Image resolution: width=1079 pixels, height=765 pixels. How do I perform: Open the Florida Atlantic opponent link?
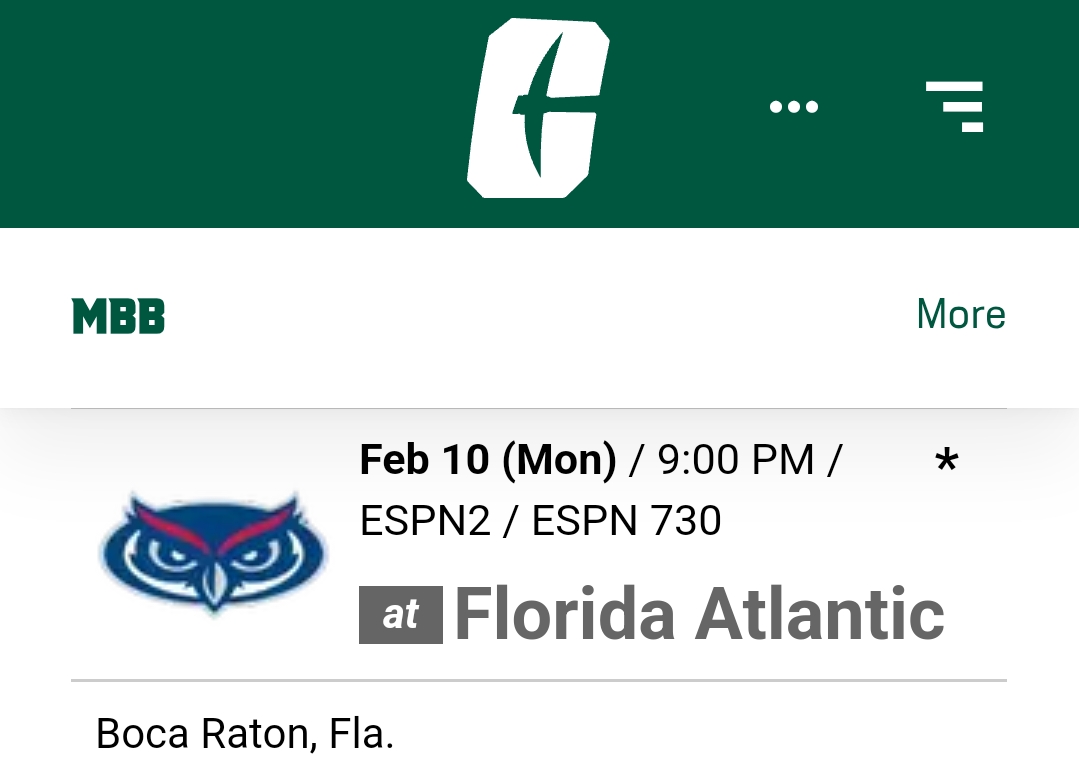pos(699,614)
